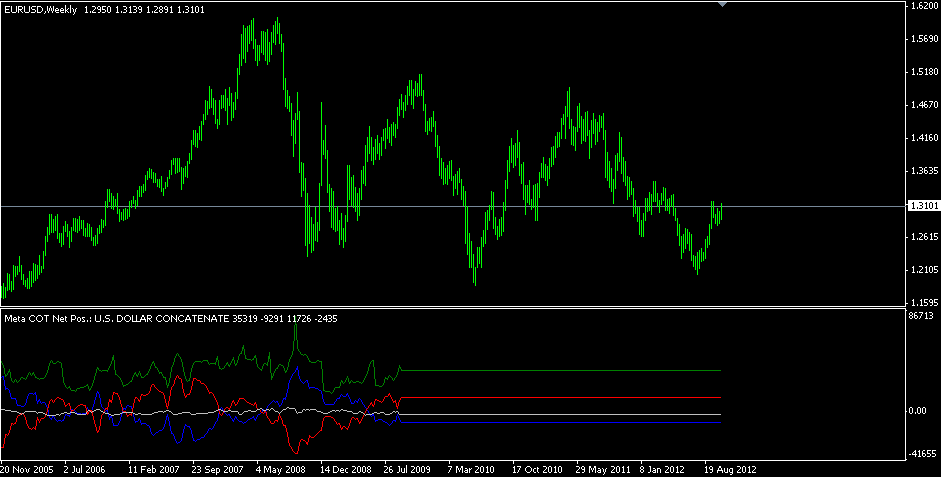Click the 26 Jul 2009 date label
The height and width of the screenshot is (477, 941).
coord(408,468)
